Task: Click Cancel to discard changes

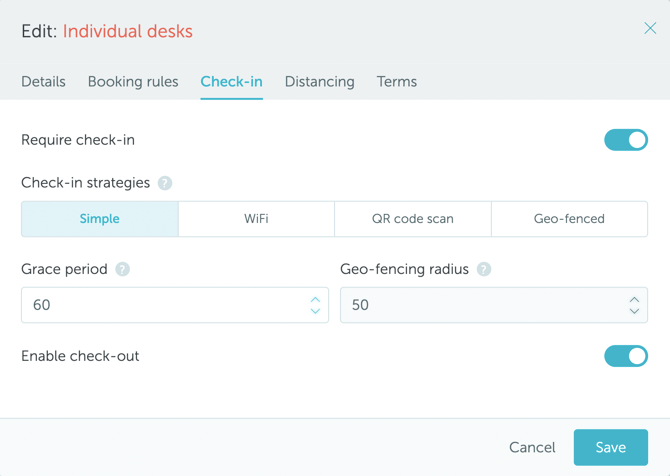Action: 532,447
